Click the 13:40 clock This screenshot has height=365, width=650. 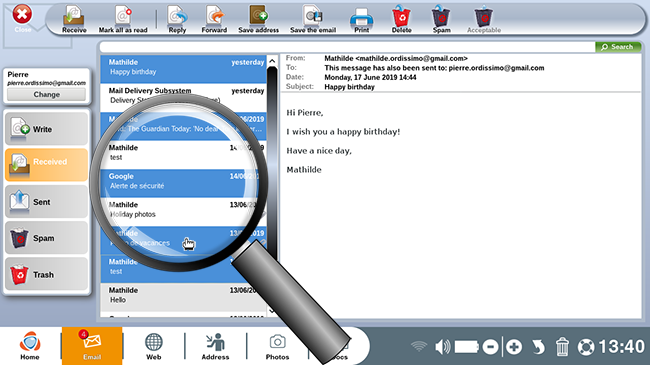coord(621,346)
